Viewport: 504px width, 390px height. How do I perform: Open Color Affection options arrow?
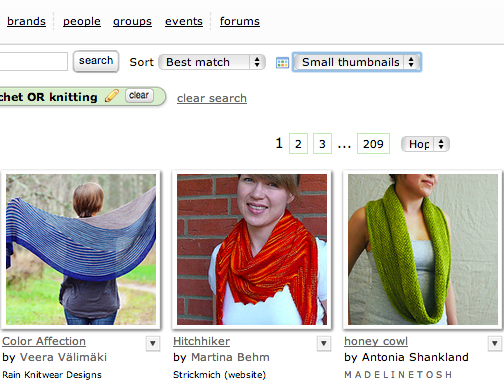(153, 343)
